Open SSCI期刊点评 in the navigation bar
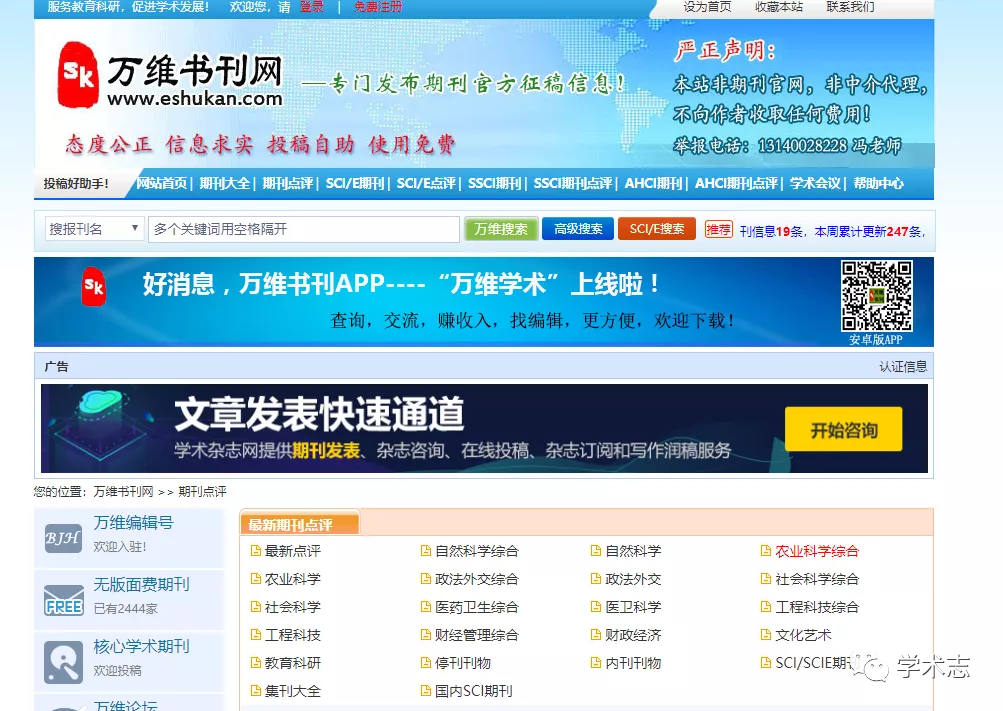Viewport: 1003px width, 711px height. (573, 184)
